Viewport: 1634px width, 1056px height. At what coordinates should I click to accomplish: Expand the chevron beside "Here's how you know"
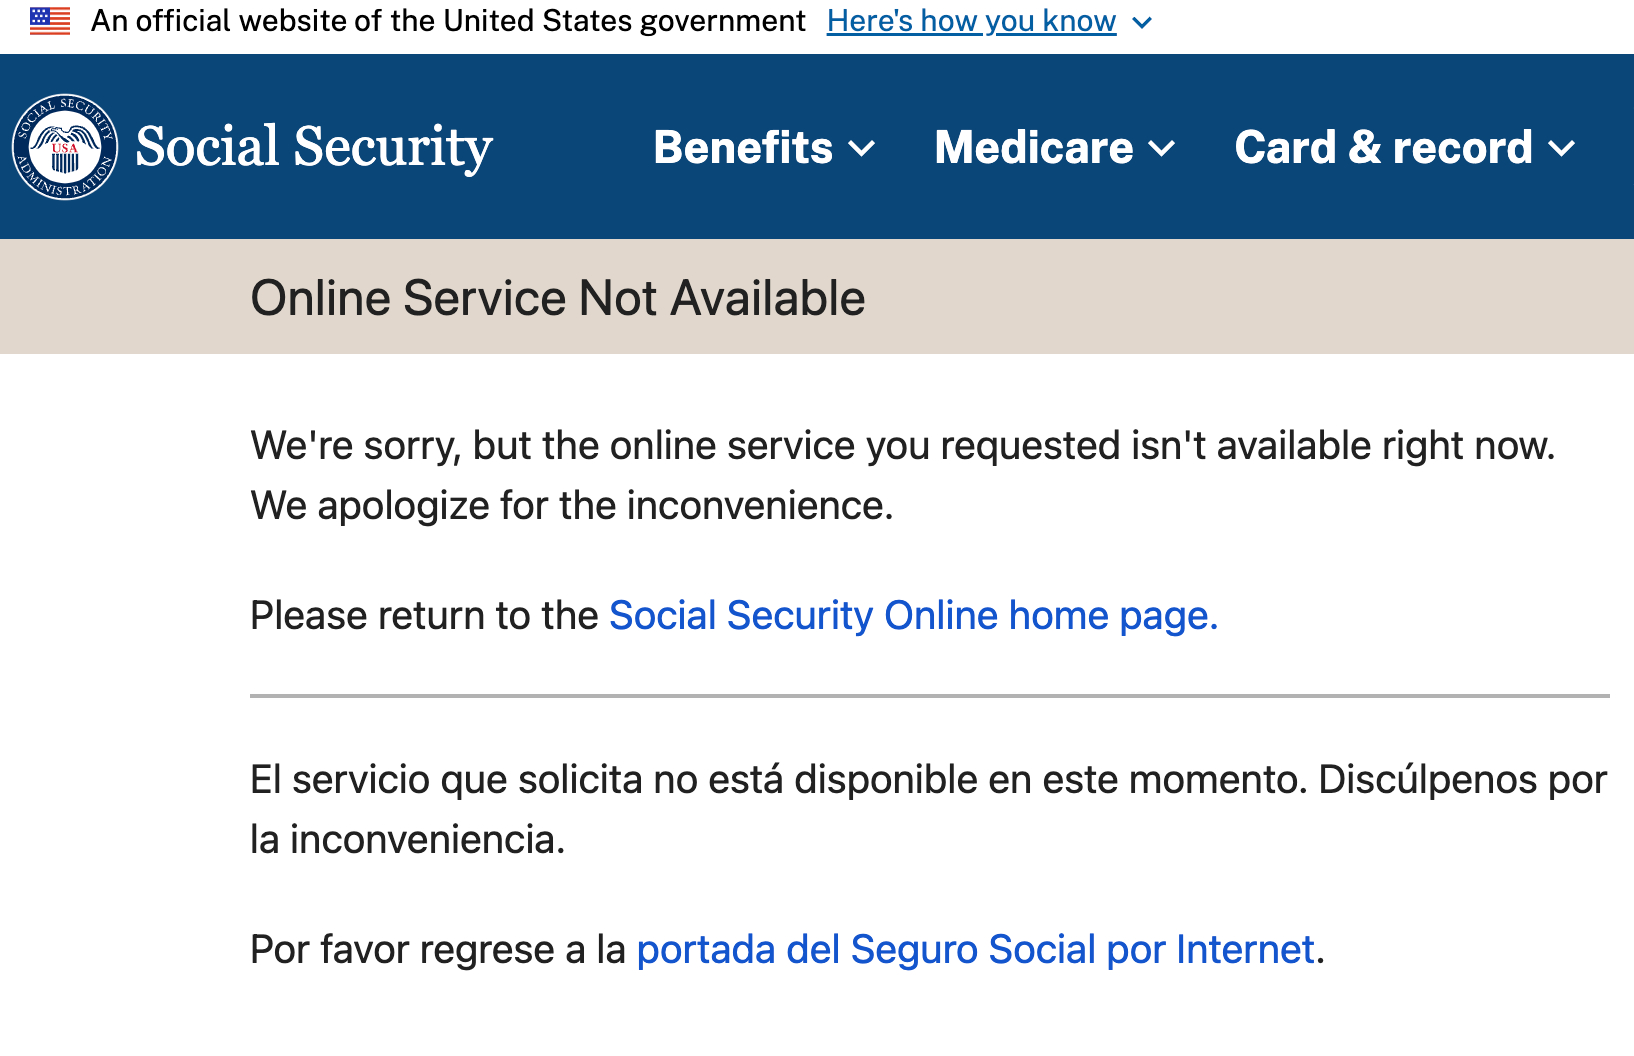[x=1142, y=22]
